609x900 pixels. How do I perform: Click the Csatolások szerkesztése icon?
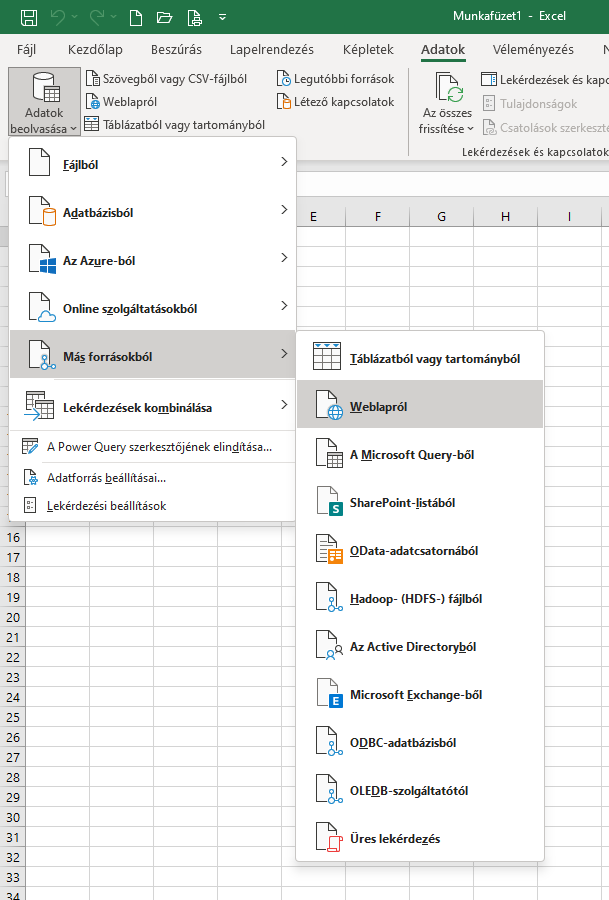point(489,127)
